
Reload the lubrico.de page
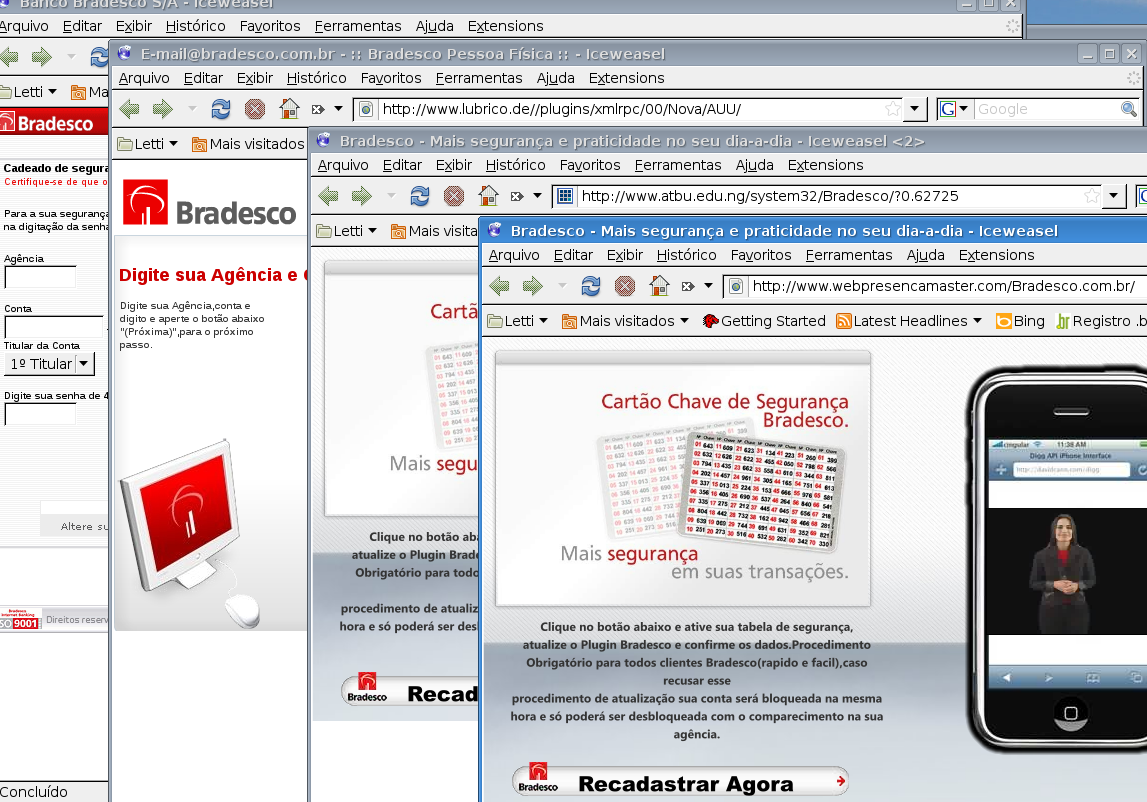click(221, 109)
